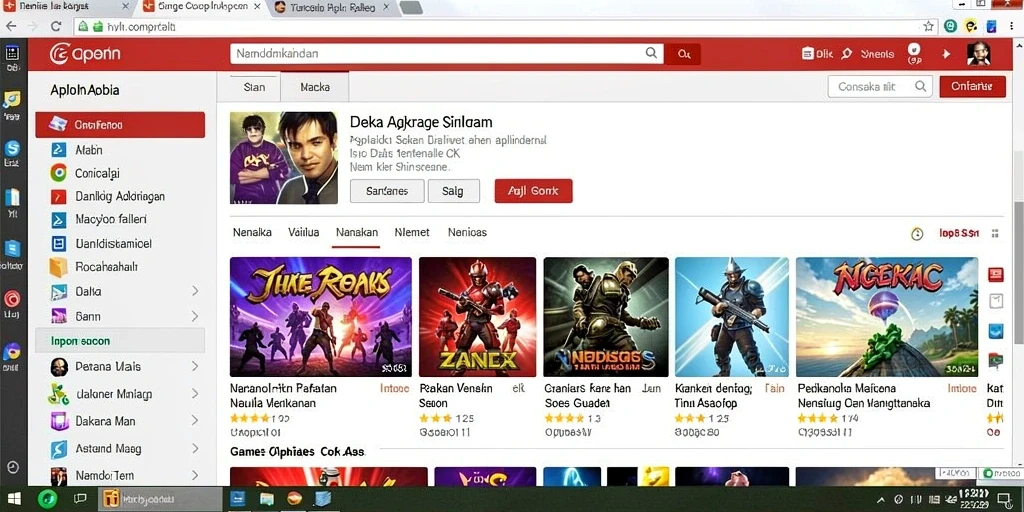This screenshot has width=1024, height=512.
Task: Click the browser reload button
Action: (56, 27)
